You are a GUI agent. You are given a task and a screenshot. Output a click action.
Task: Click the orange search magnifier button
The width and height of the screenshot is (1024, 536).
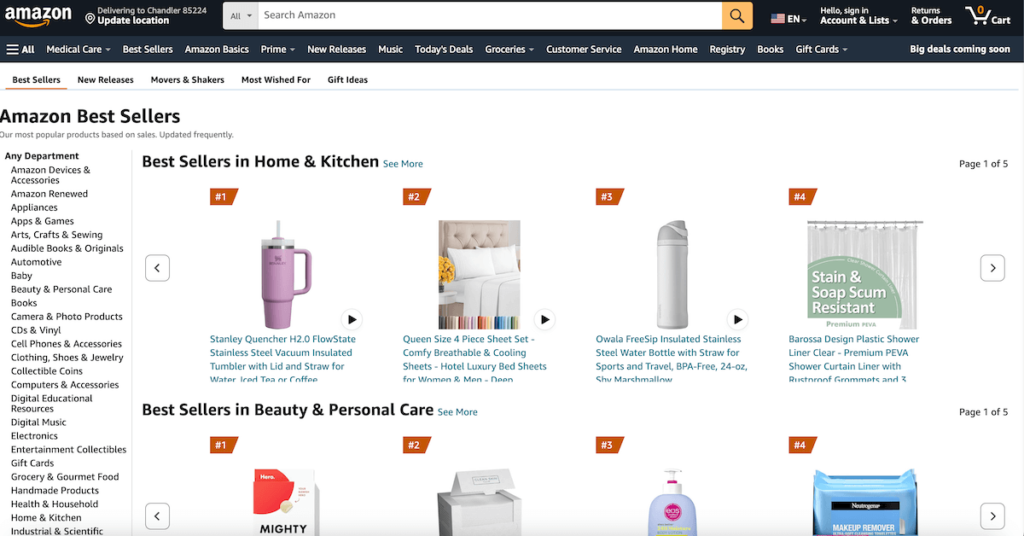point(737,16)
